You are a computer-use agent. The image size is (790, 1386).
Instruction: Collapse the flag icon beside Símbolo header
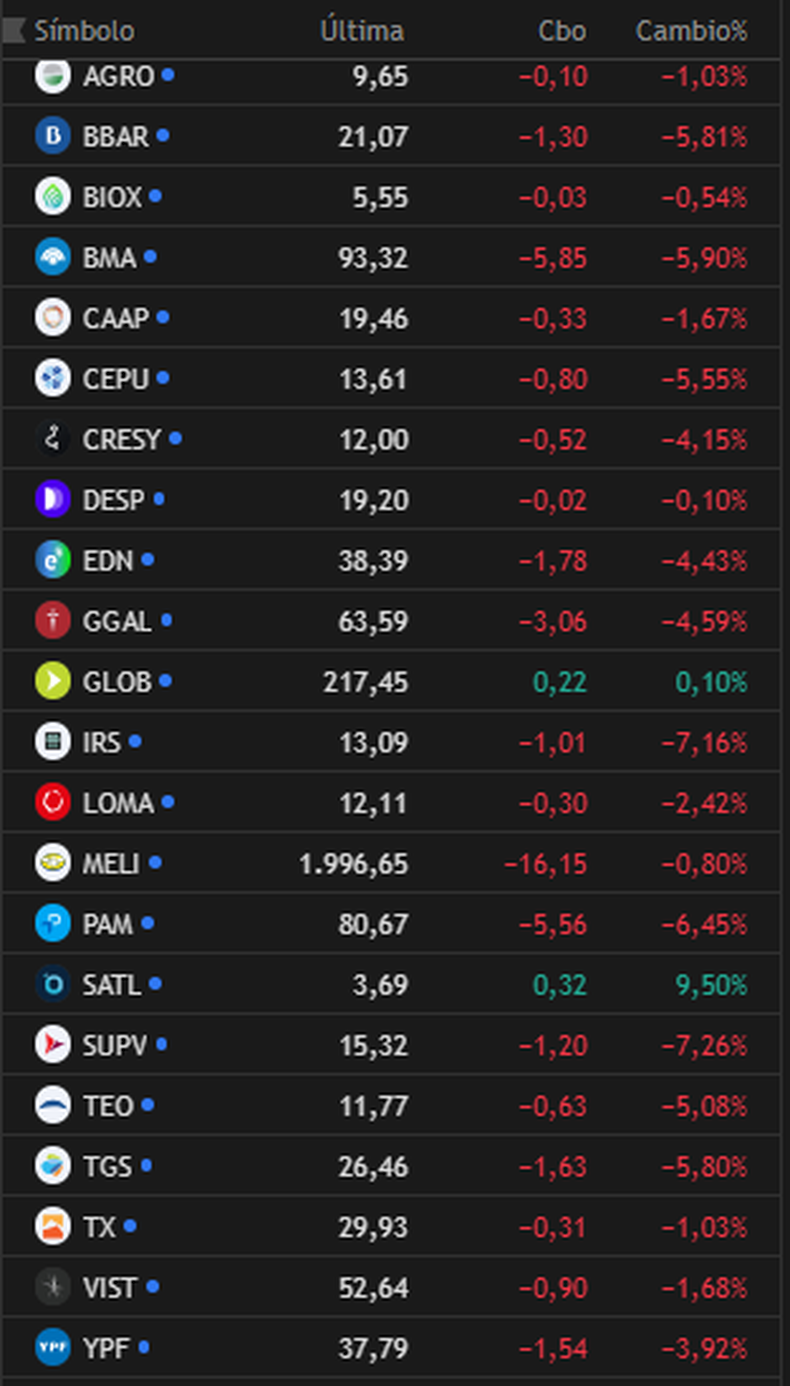click(x=13, y=31)
